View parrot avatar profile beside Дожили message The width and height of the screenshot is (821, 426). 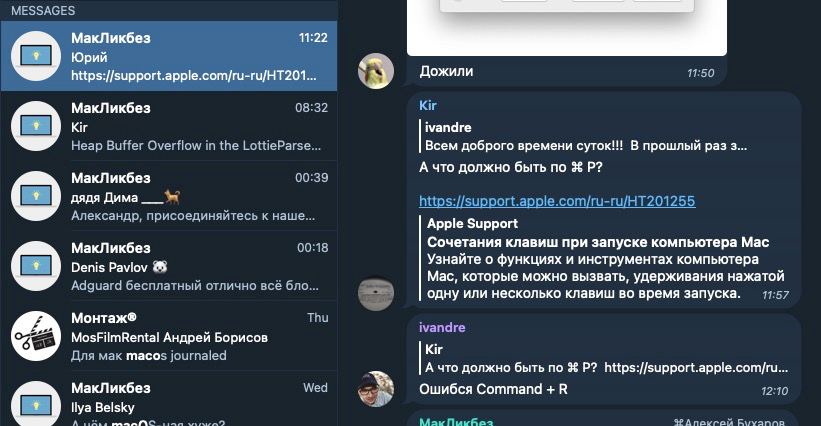tap(376, 71)
